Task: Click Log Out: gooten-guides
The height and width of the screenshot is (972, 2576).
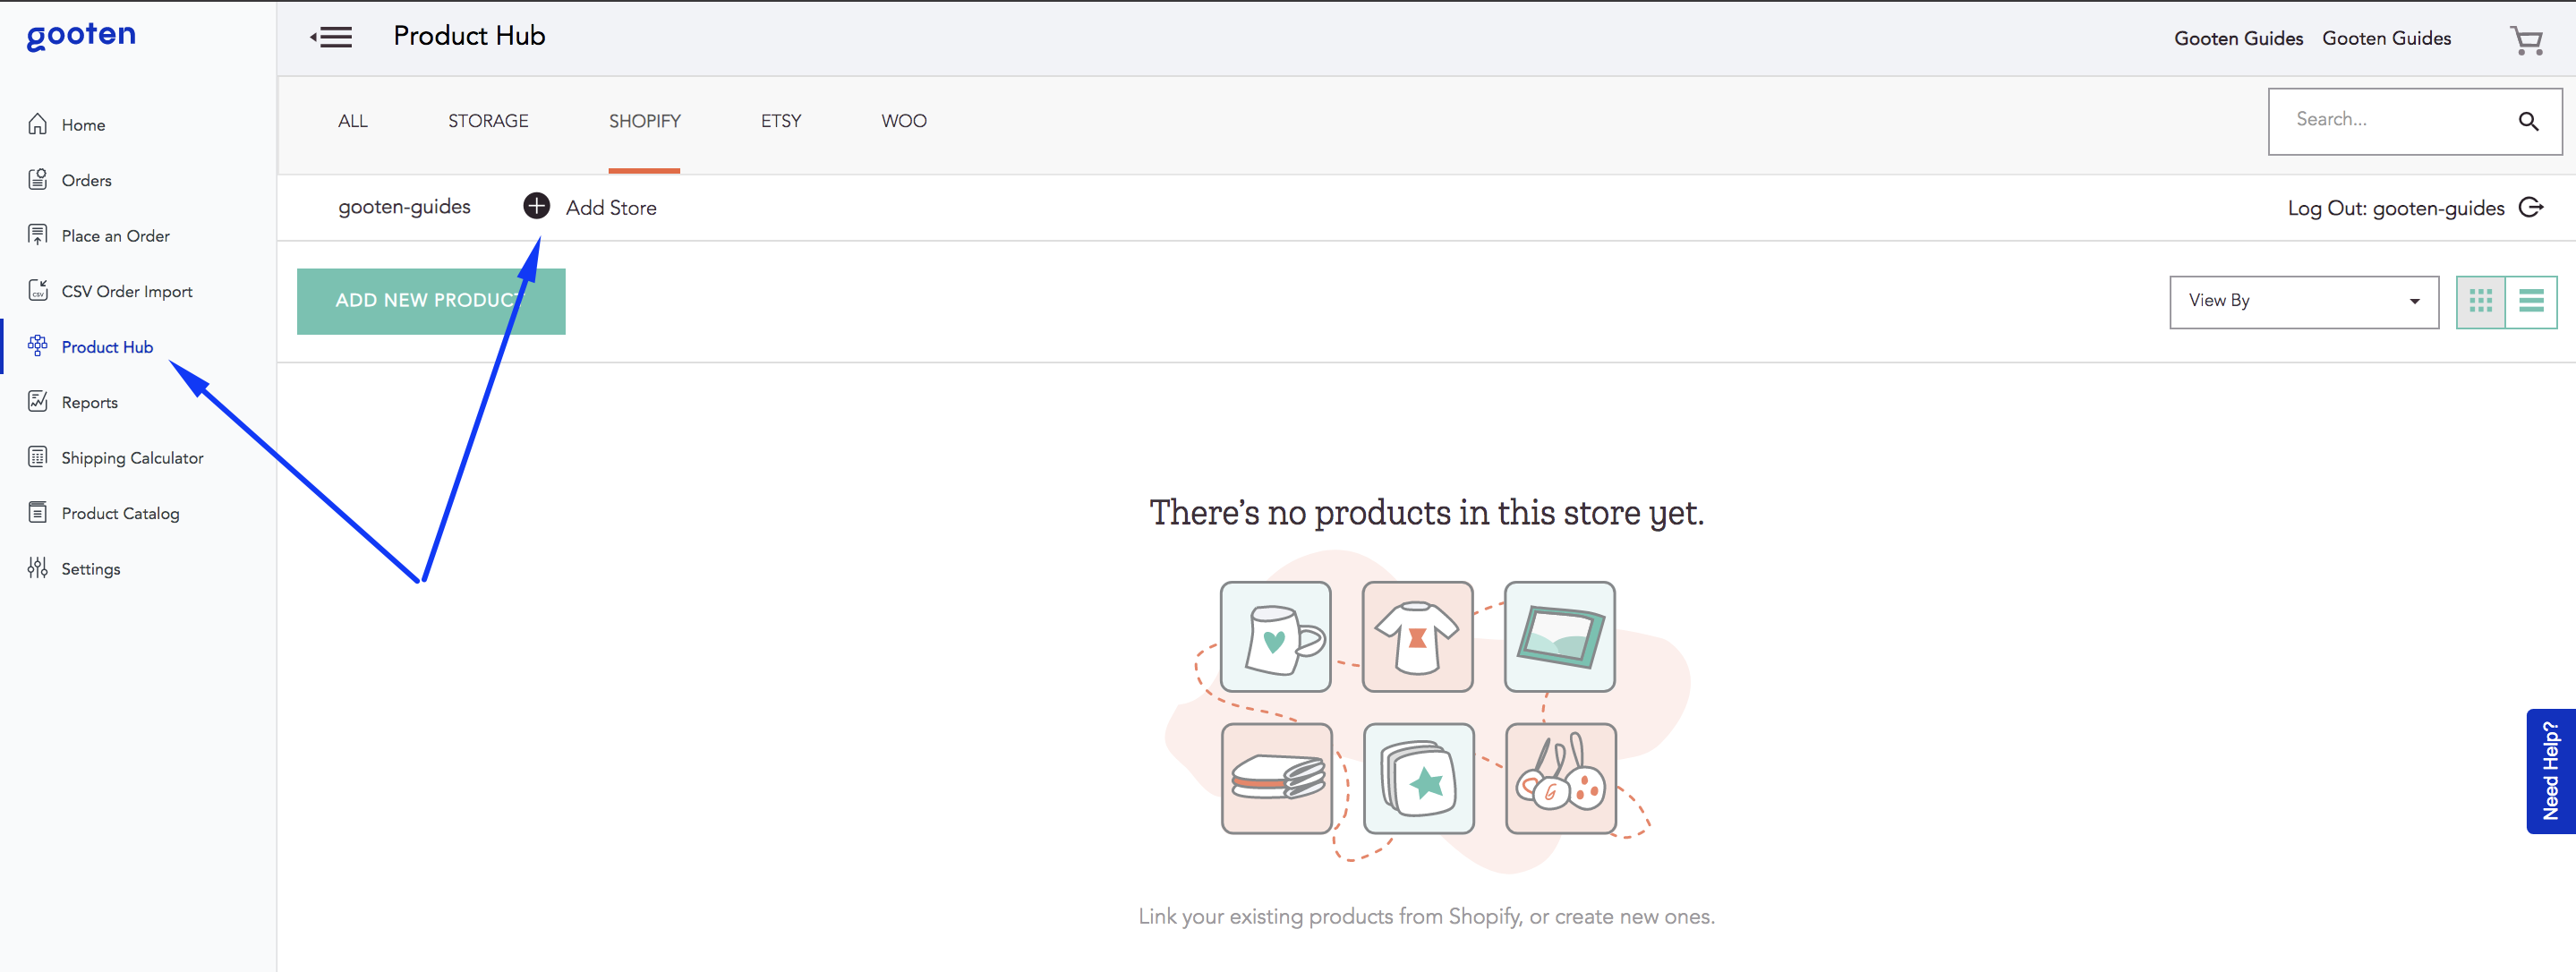Action: [x=2395, y=208]
